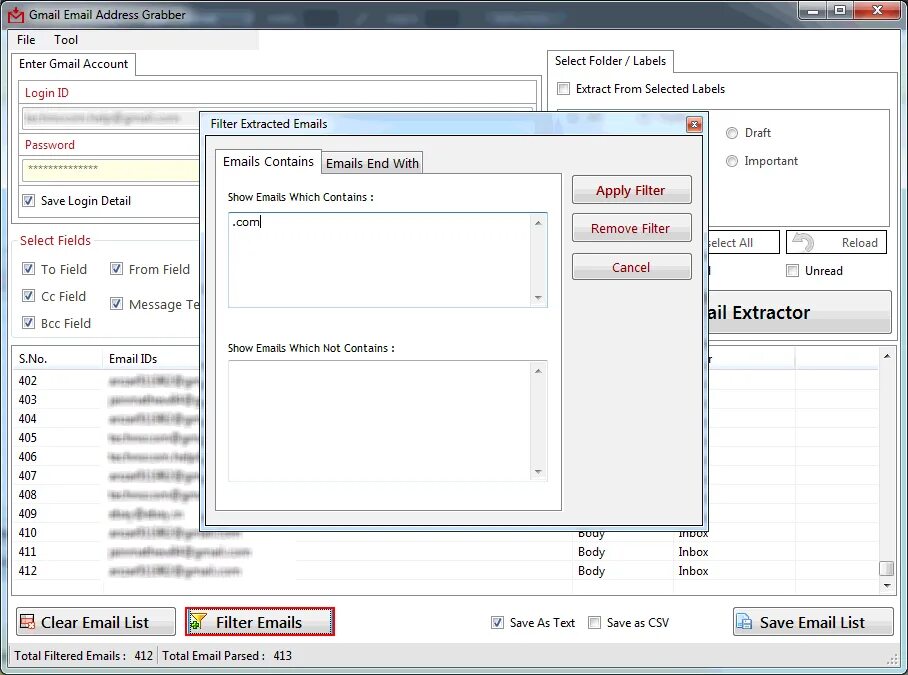Select row 402 in the email list
The image size is (908, 675).
tap(107, 380)
